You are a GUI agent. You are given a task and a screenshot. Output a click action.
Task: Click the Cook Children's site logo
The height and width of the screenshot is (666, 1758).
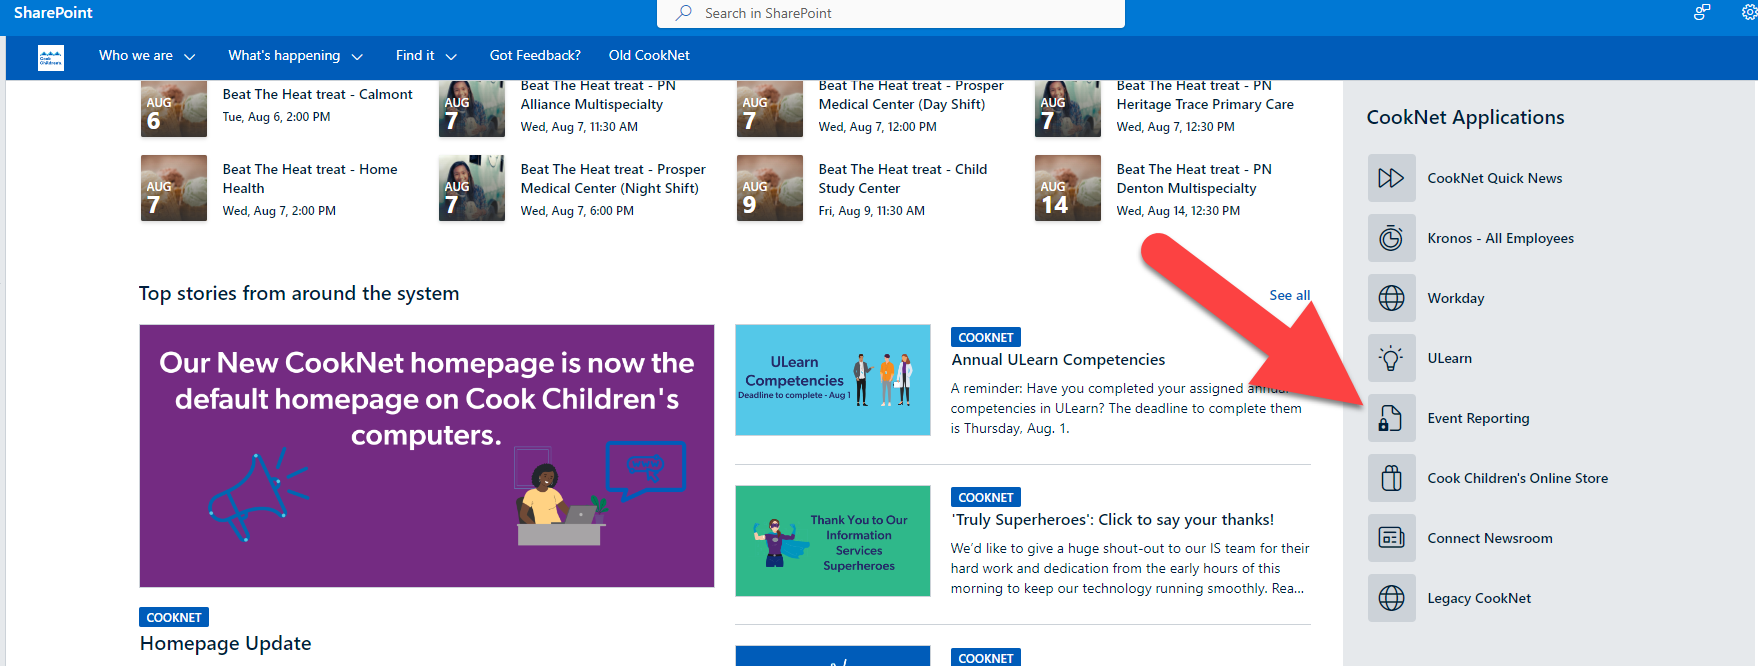(x=51, y=57)
